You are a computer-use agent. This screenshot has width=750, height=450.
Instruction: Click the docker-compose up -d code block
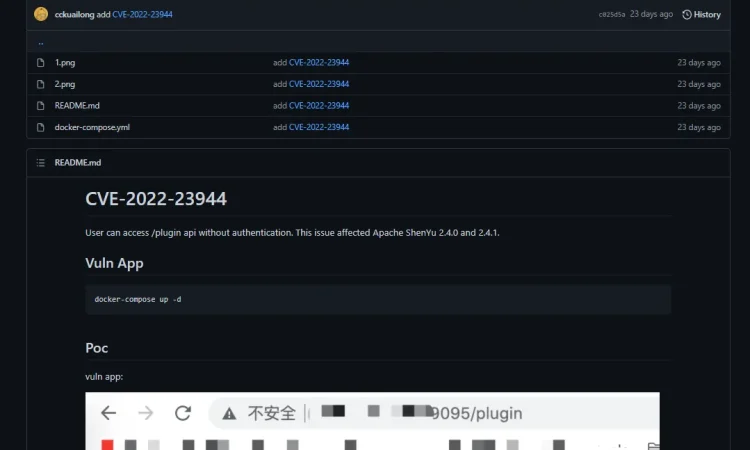(378, 299)
